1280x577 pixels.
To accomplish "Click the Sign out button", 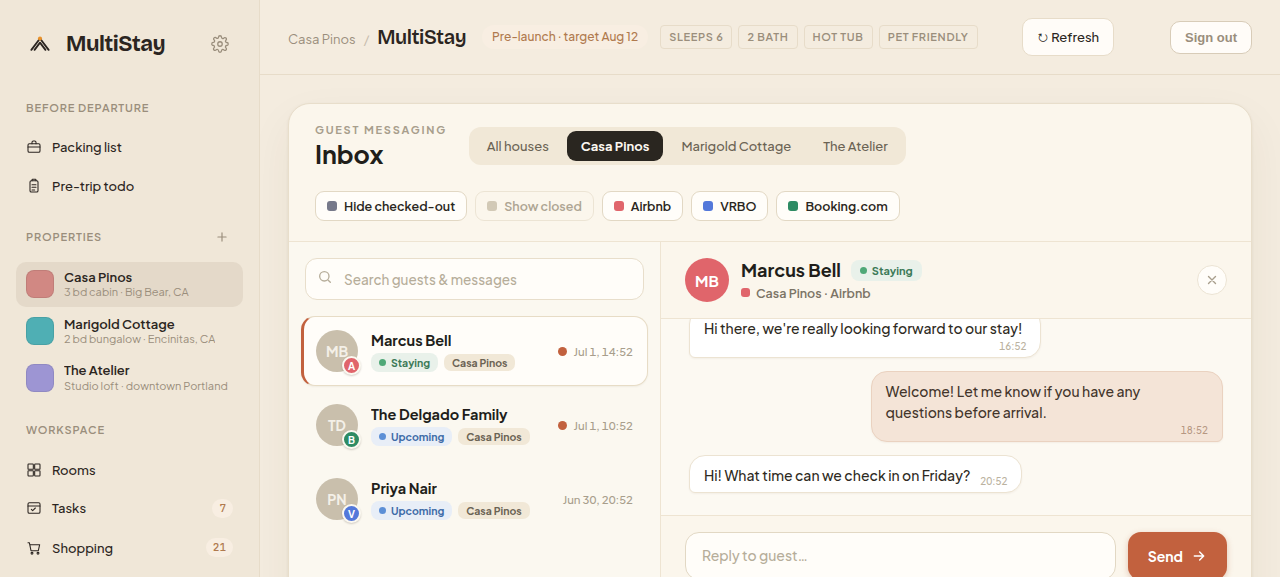I will 1211,37.
